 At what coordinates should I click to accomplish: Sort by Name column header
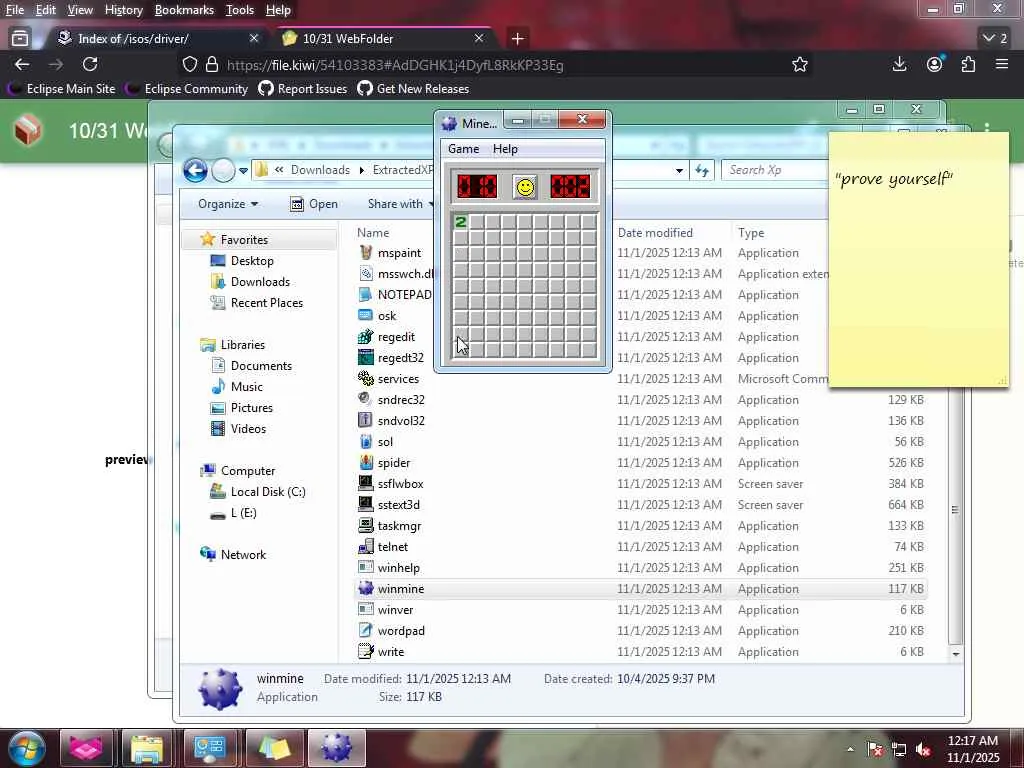tap(373, 232)
